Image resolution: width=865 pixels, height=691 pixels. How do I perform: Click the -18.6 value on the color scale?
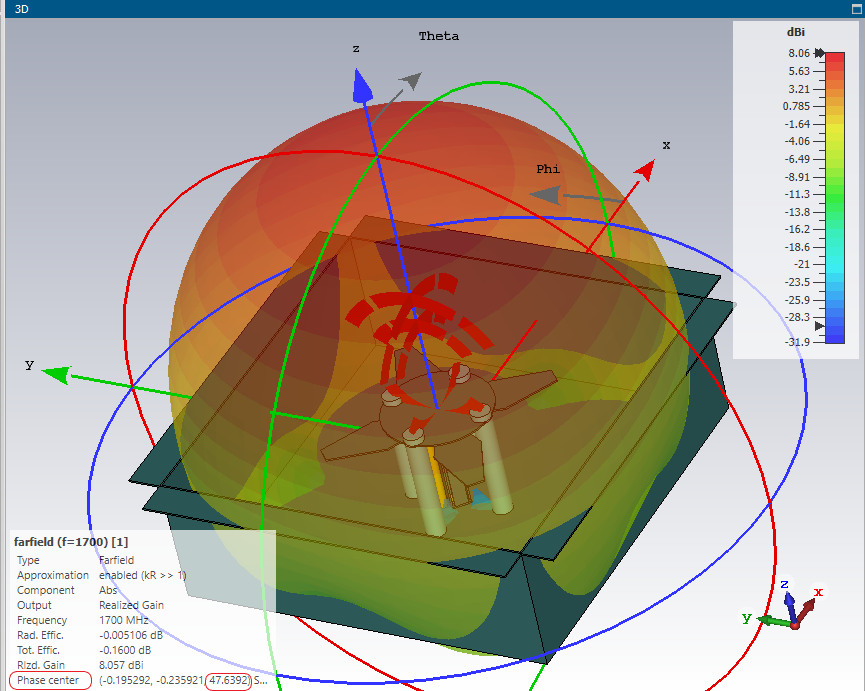pos(797,247)
